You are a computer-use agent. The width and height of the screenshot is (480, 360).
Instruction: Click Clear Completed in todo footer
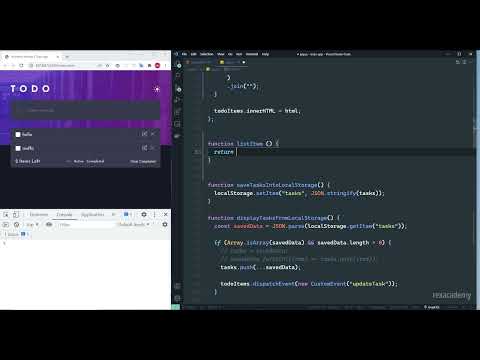pos(143,161)
